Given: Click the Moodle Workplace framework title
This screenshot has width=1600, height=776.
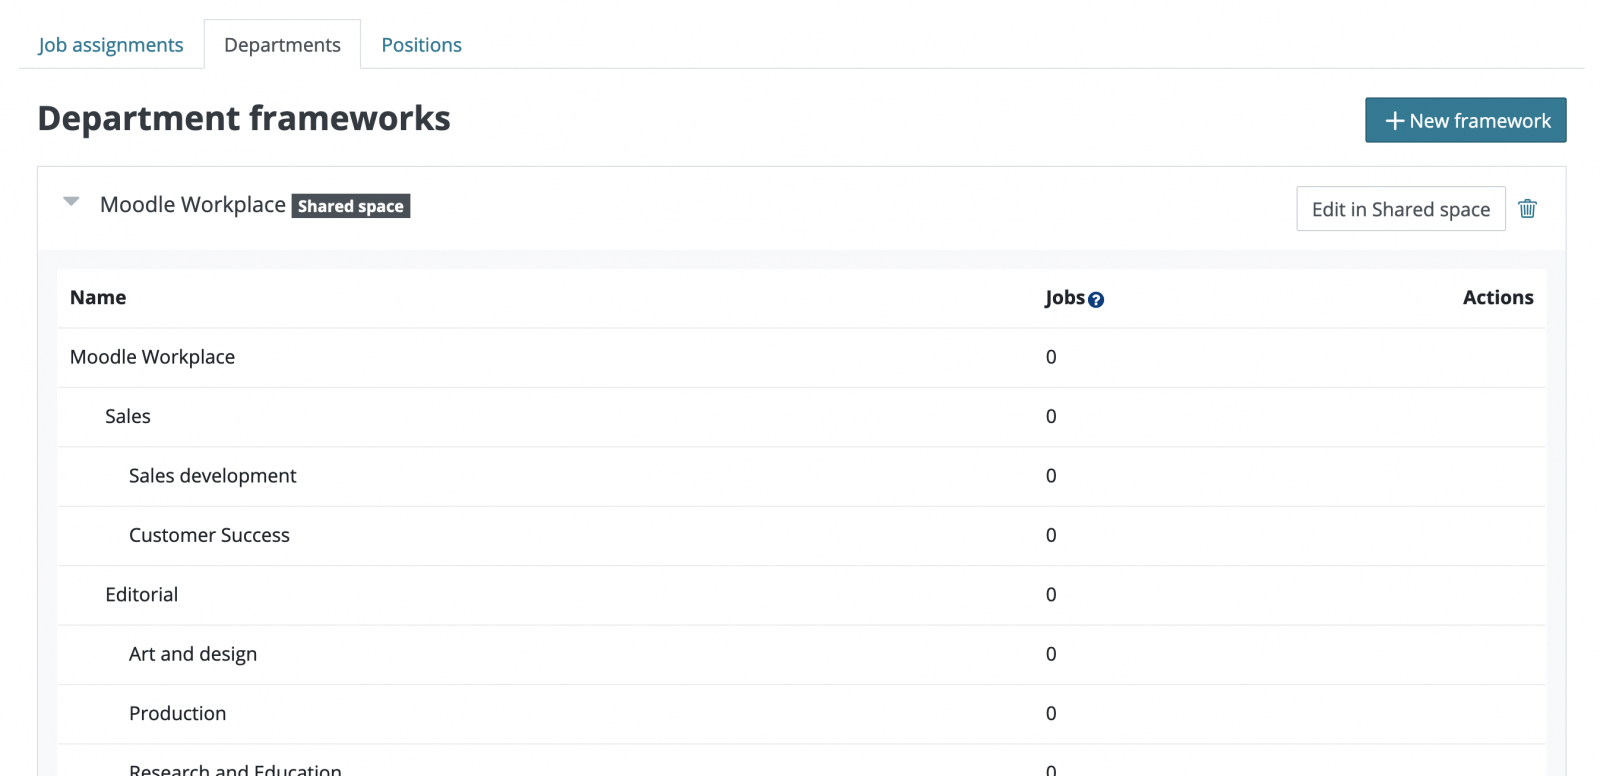Looking at the screenshot, I should tap(193, 205).
